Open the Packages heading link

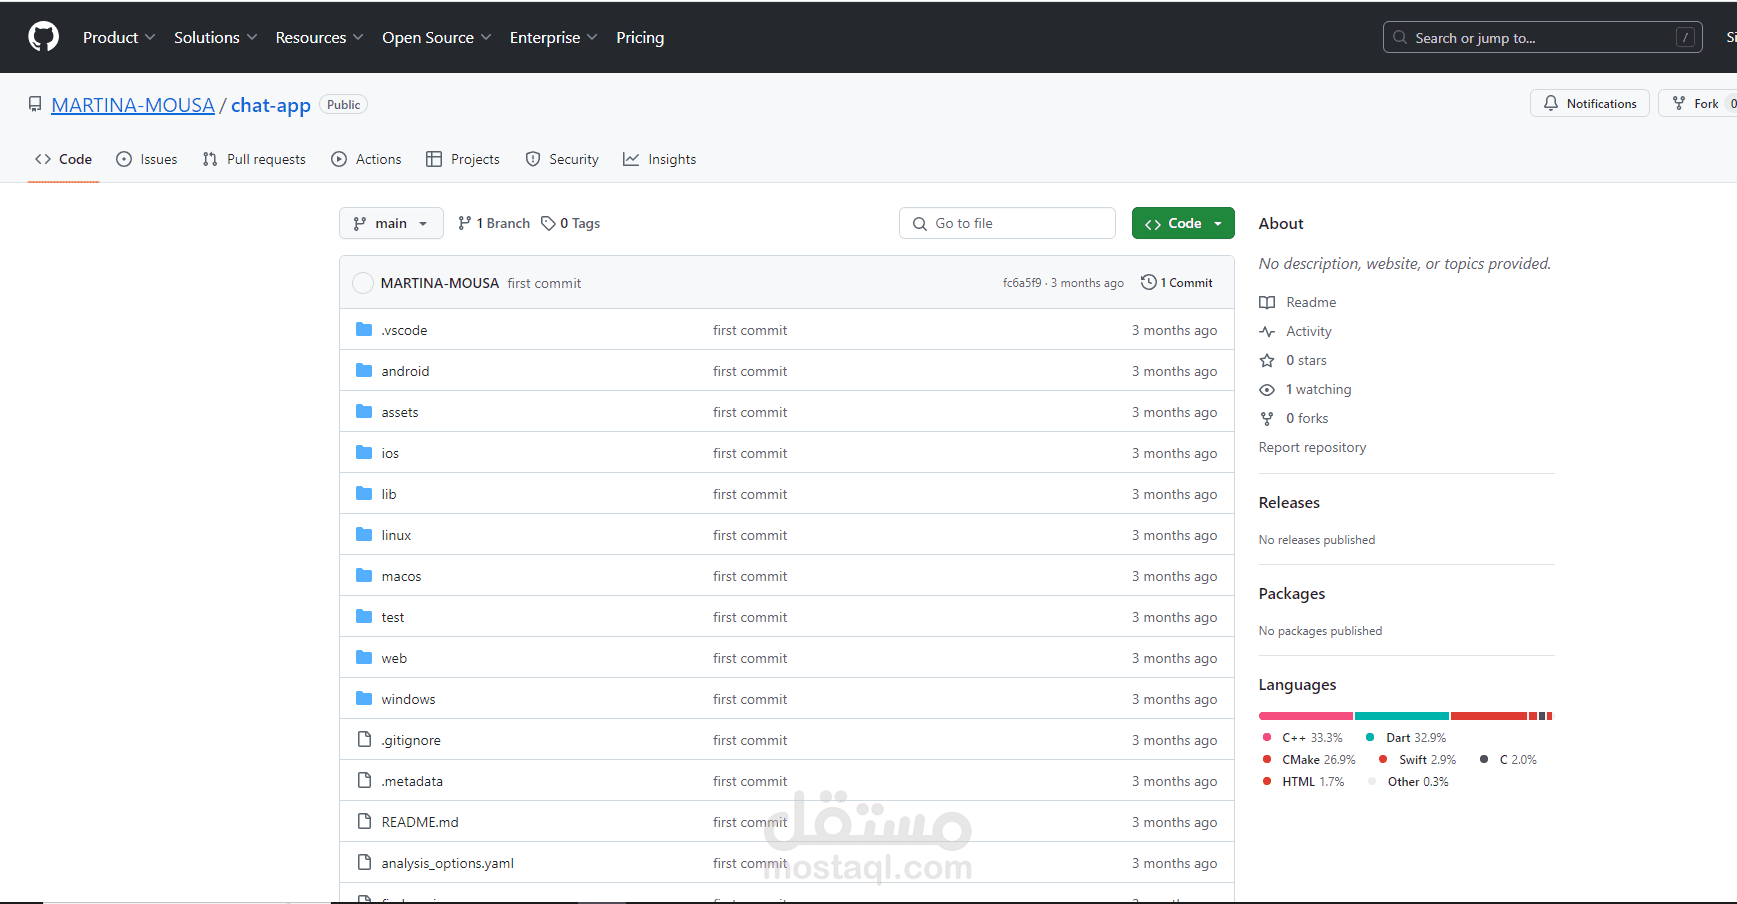(1292, 593)
